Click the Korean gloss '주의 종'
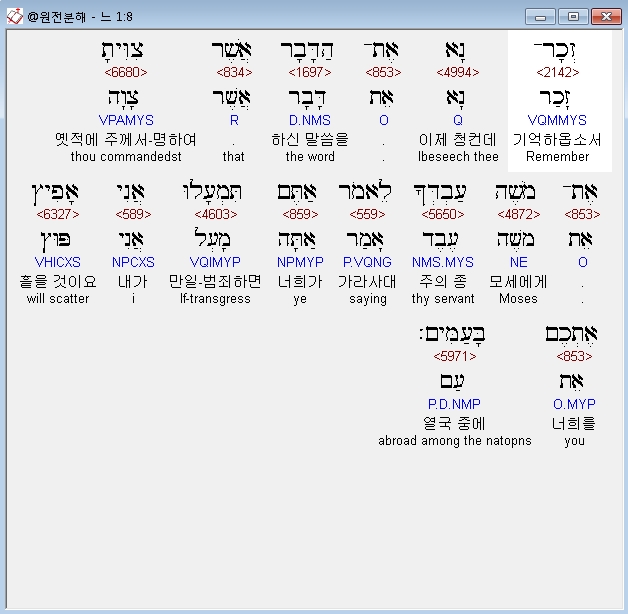This screenshot has width=628, height=614. [443, 282]
